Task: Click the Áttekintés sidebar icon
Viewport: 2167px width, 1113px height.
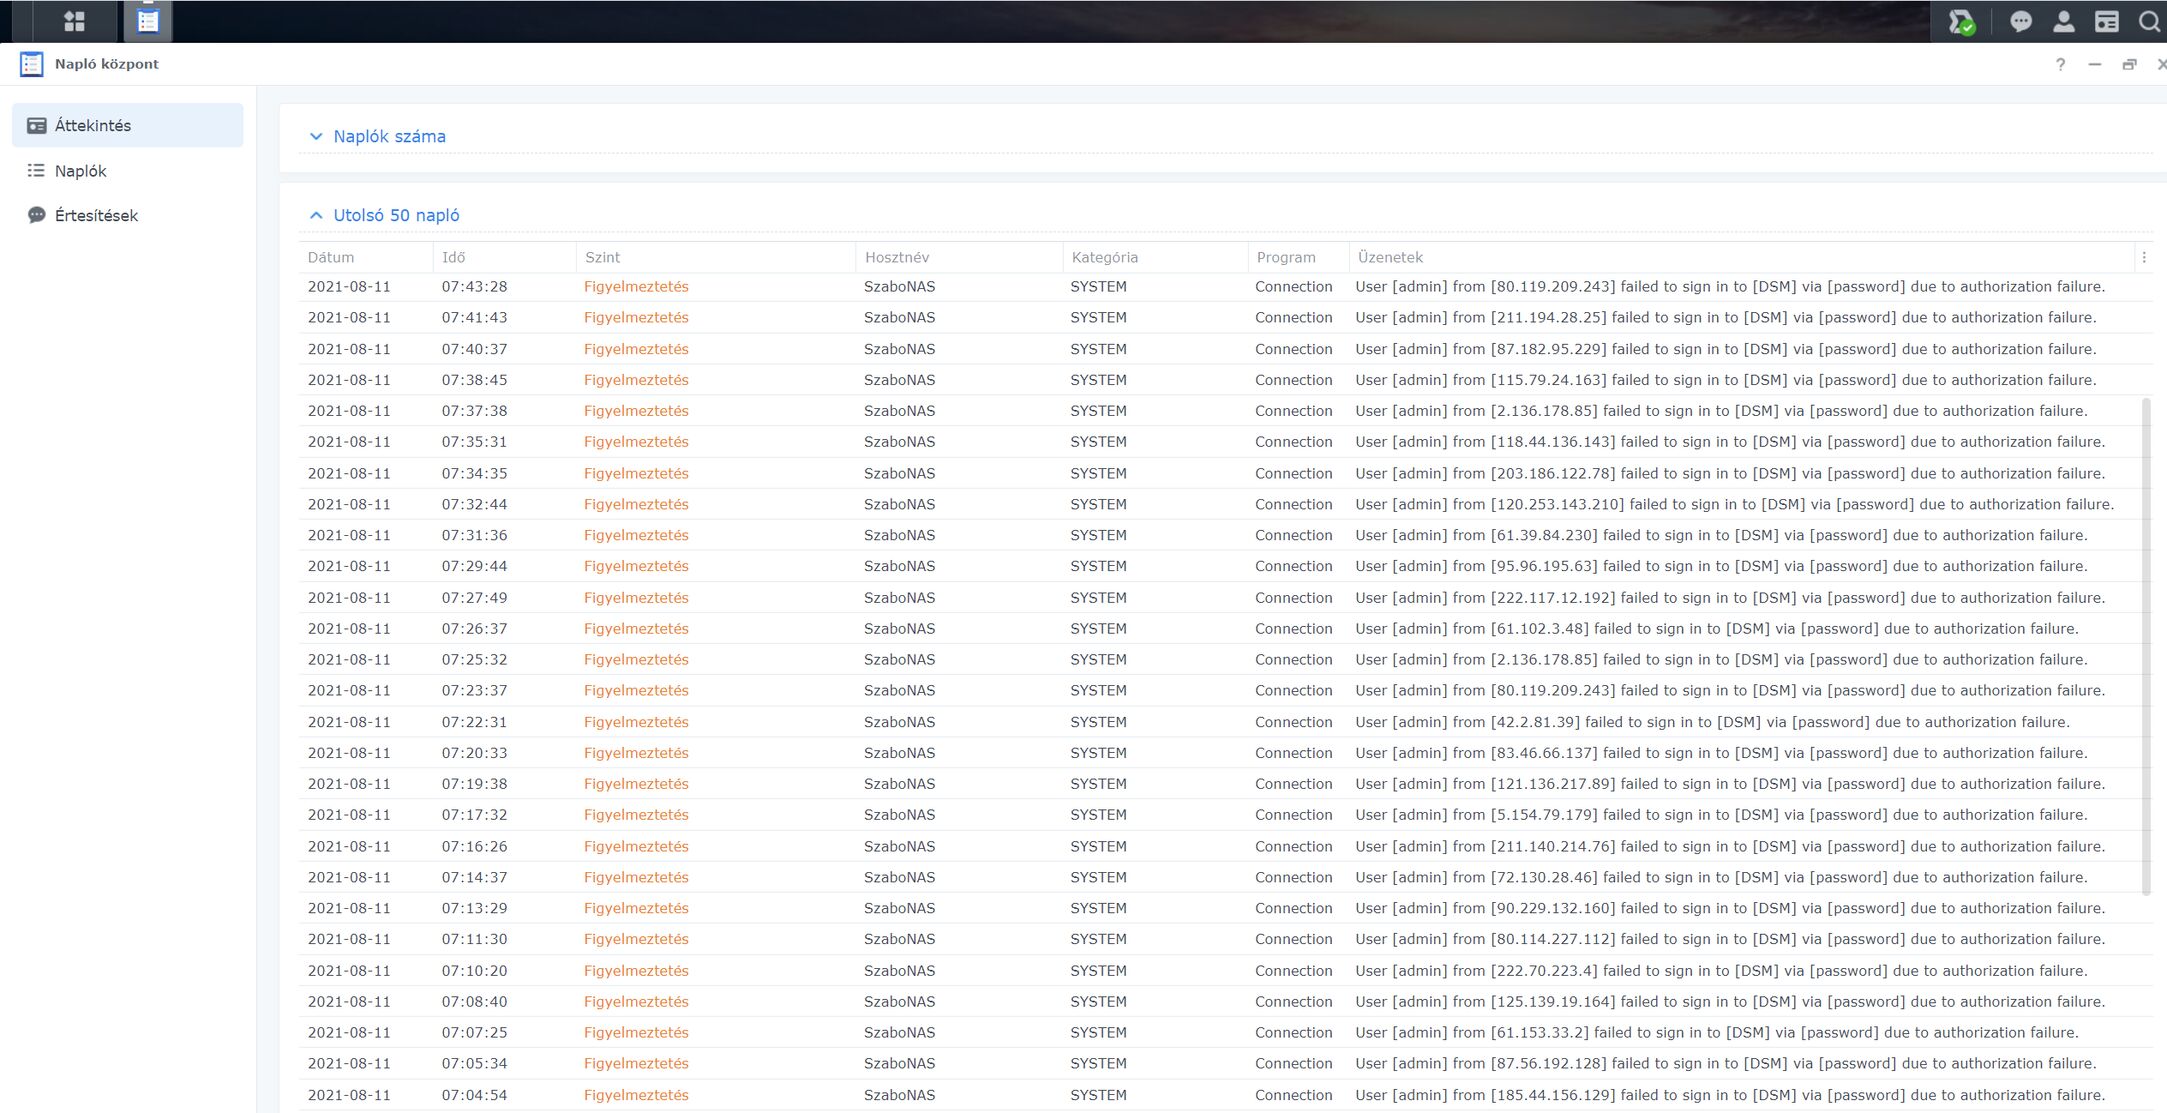Action: (x=37, y=125)
